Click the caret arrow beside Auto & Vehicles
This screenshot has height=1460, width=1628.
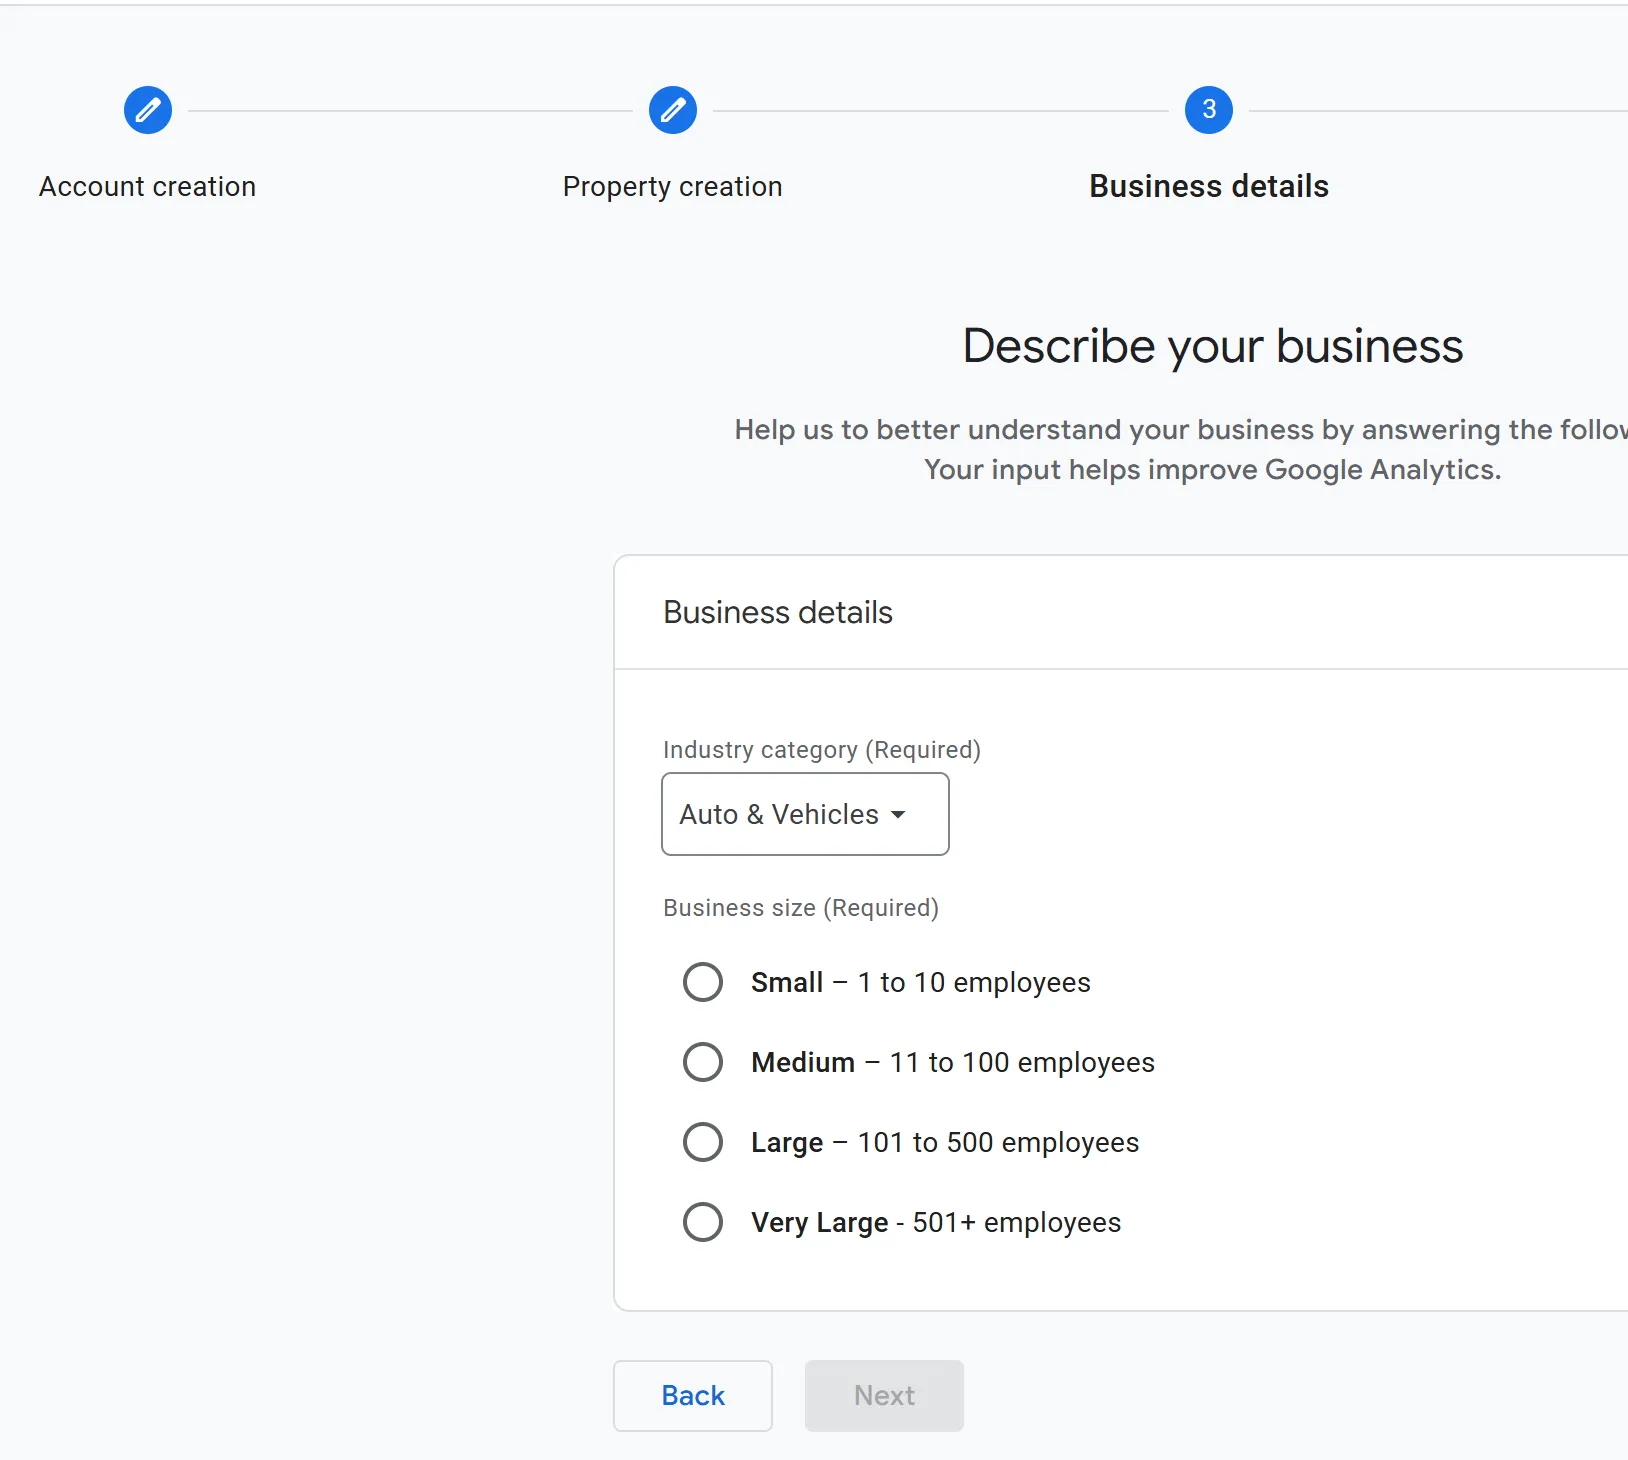coord(898,815)
